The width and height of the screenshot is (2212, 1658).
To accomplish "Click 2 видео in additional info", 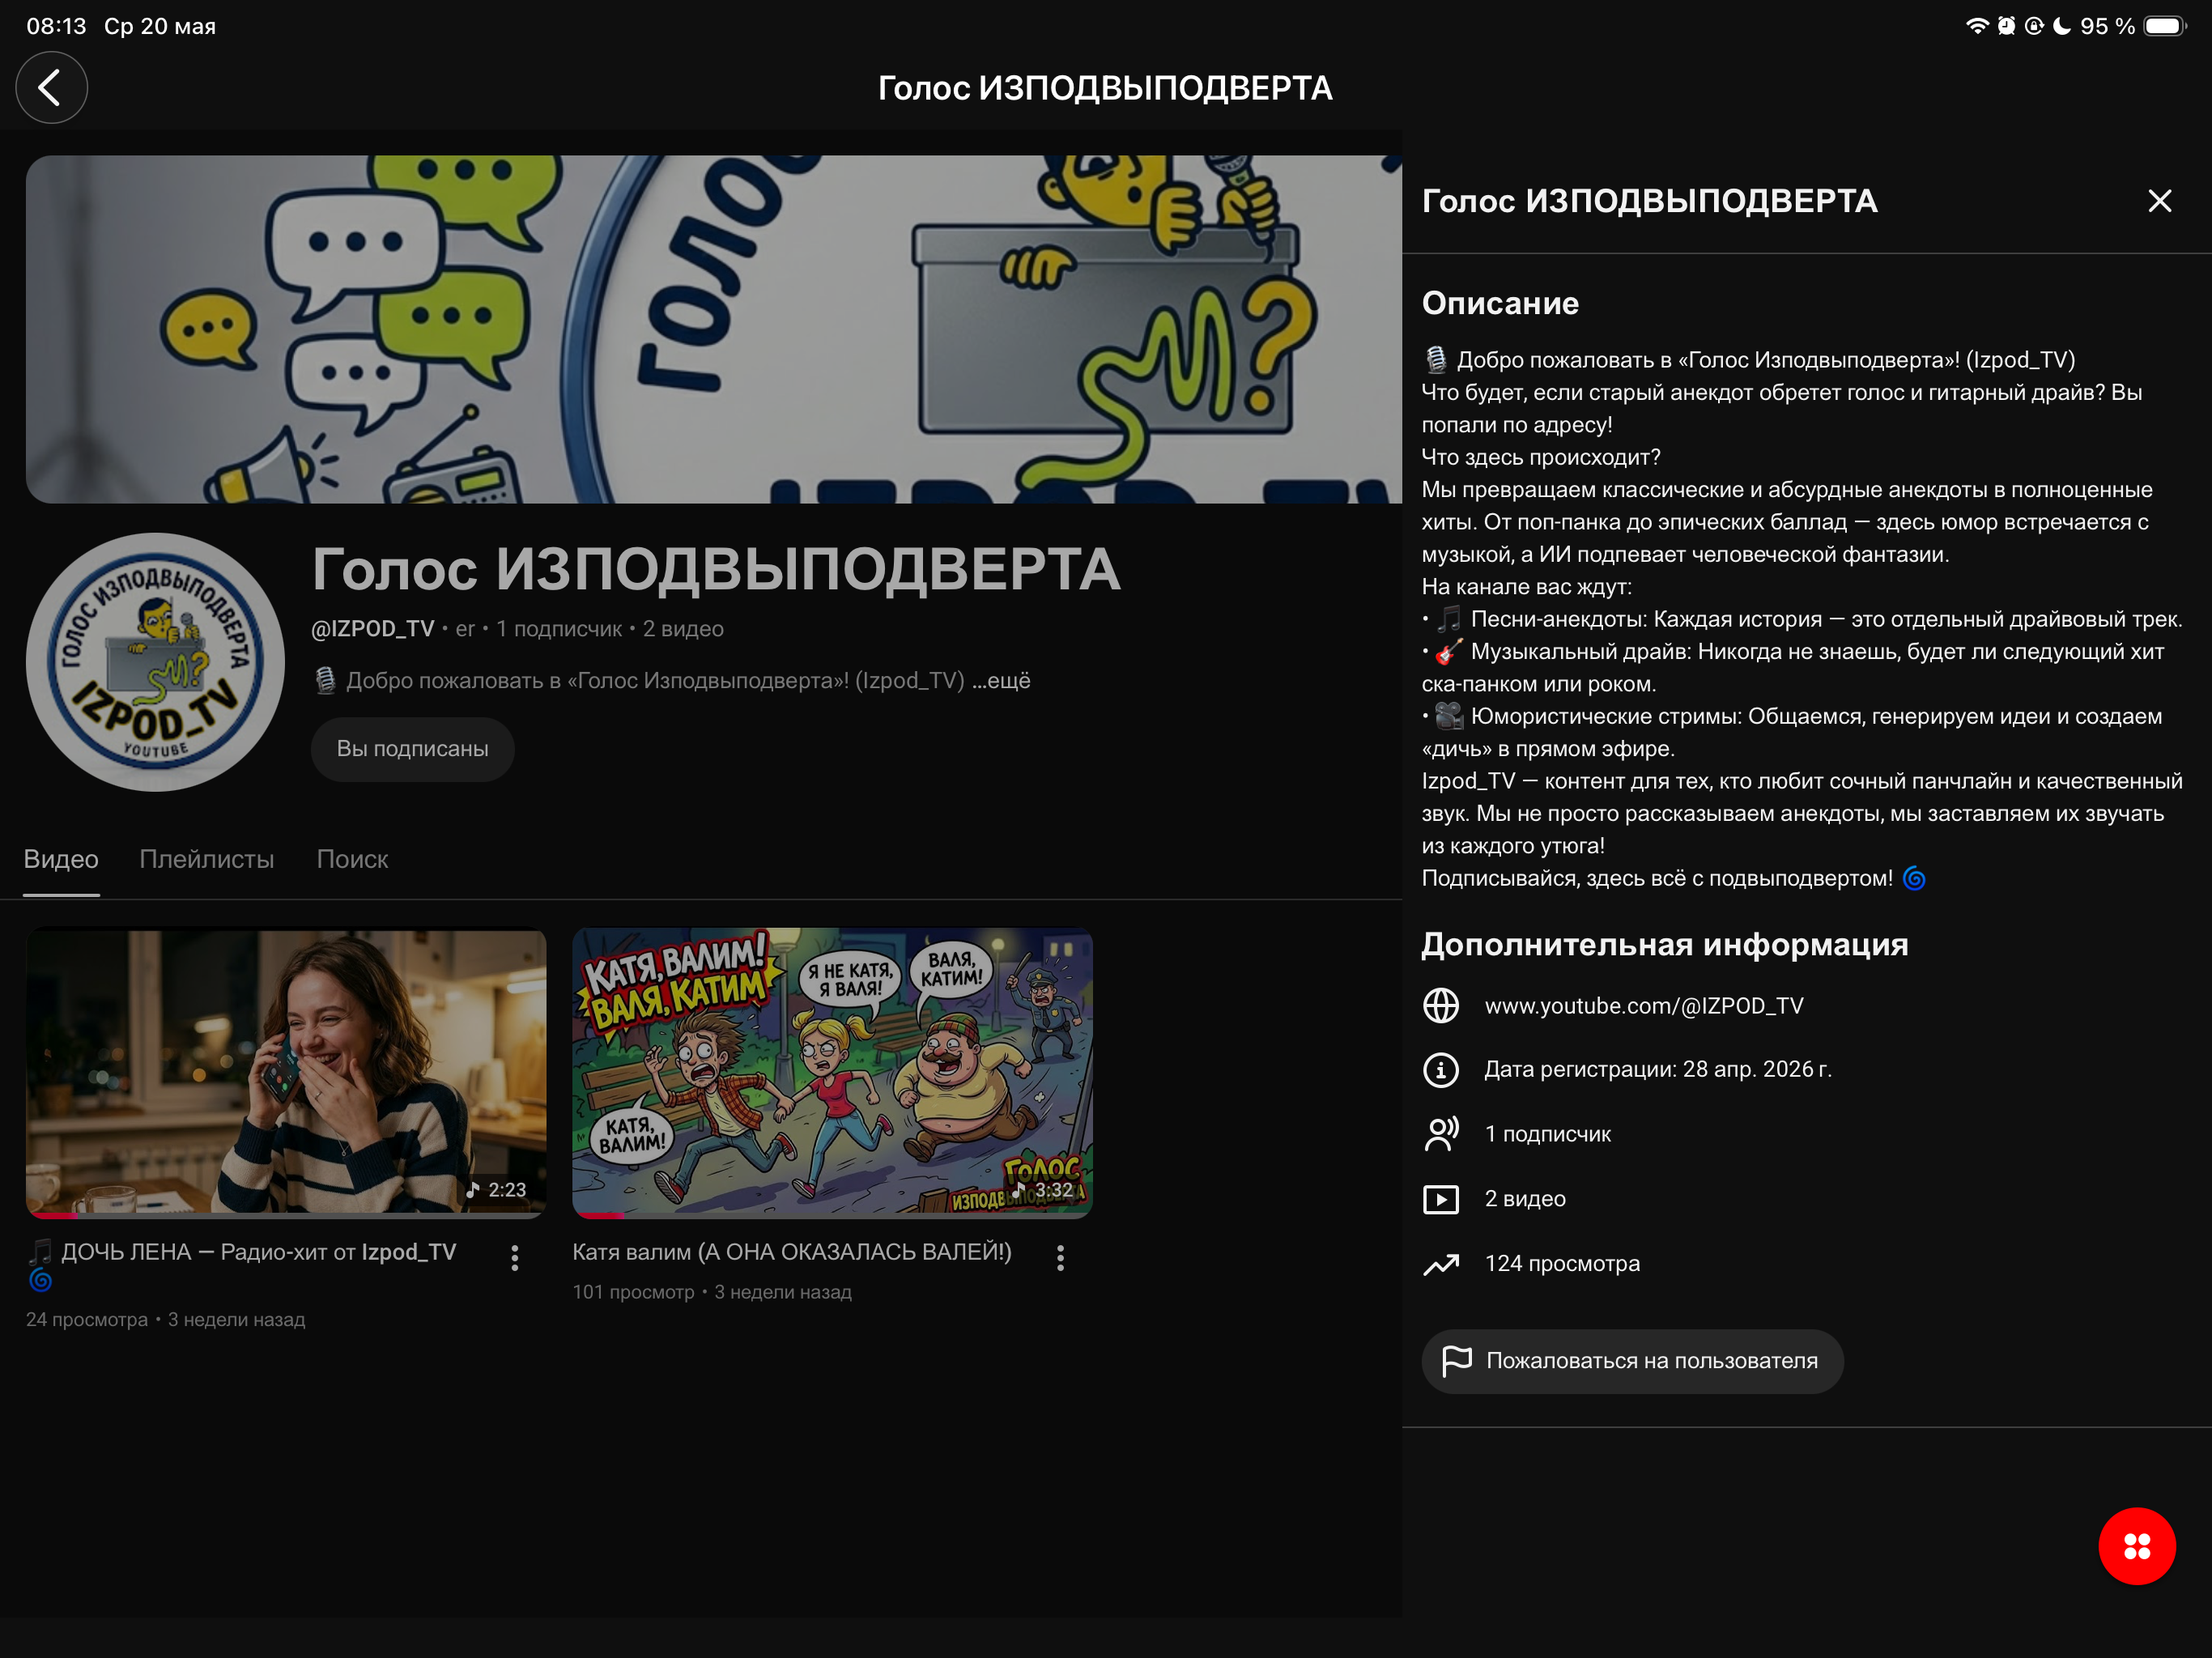I will pos(1525,1199).
